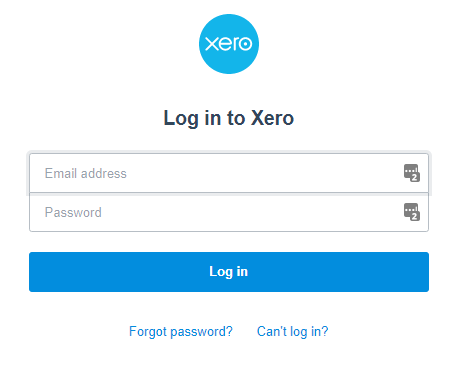The width and height of the screenshot is (460, 372).
Task: Show autofill entries via password field badge icon
Action: point(412,212)
